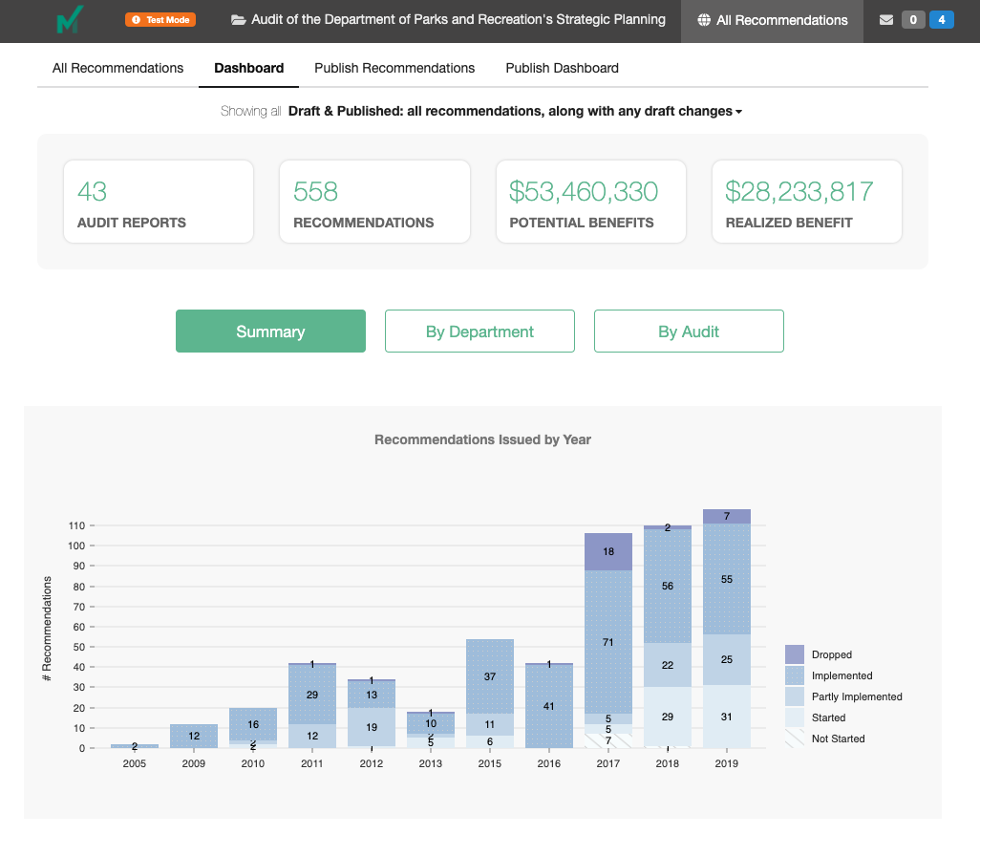Click the 2018 Started segment labeled 29
Screen dimensions: 981x843
pos(668,717)
